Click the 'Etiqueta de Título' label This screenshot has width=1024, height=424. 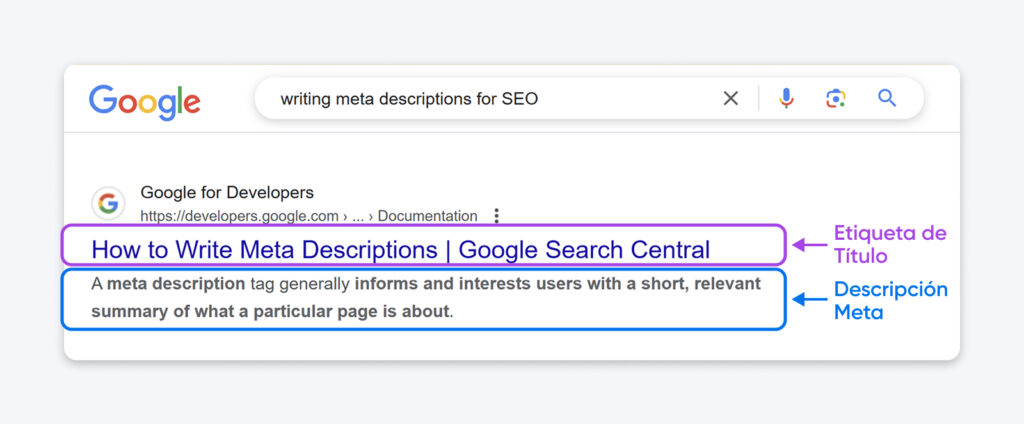coord(889,245)
